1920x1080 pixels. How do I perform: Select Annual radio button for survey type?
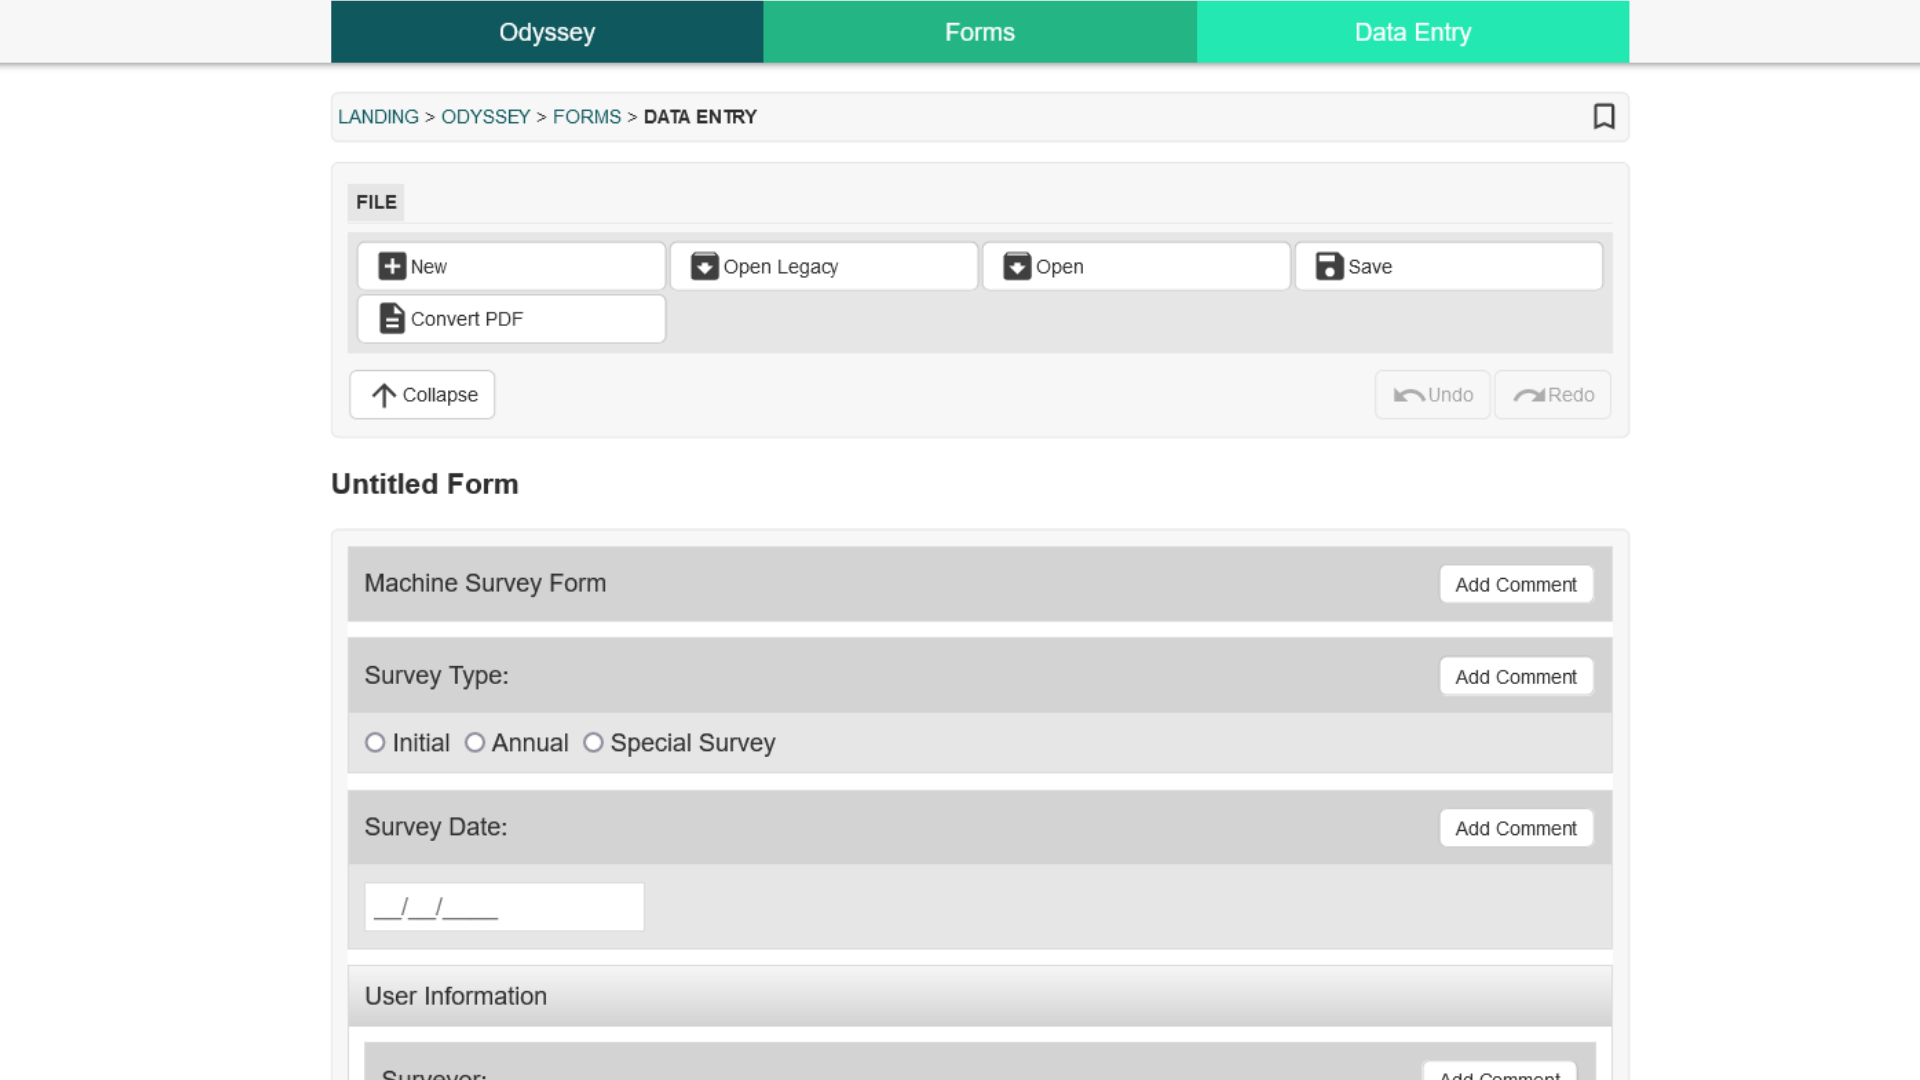tap(475, 742)
